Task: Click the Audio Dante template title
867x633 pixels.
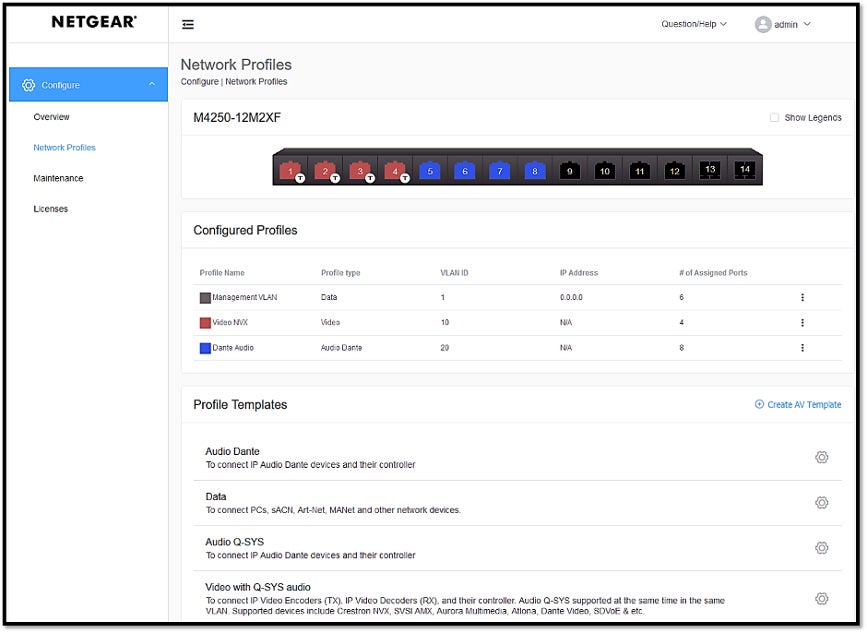Action: pyautogui.click(x=232, y=452)
